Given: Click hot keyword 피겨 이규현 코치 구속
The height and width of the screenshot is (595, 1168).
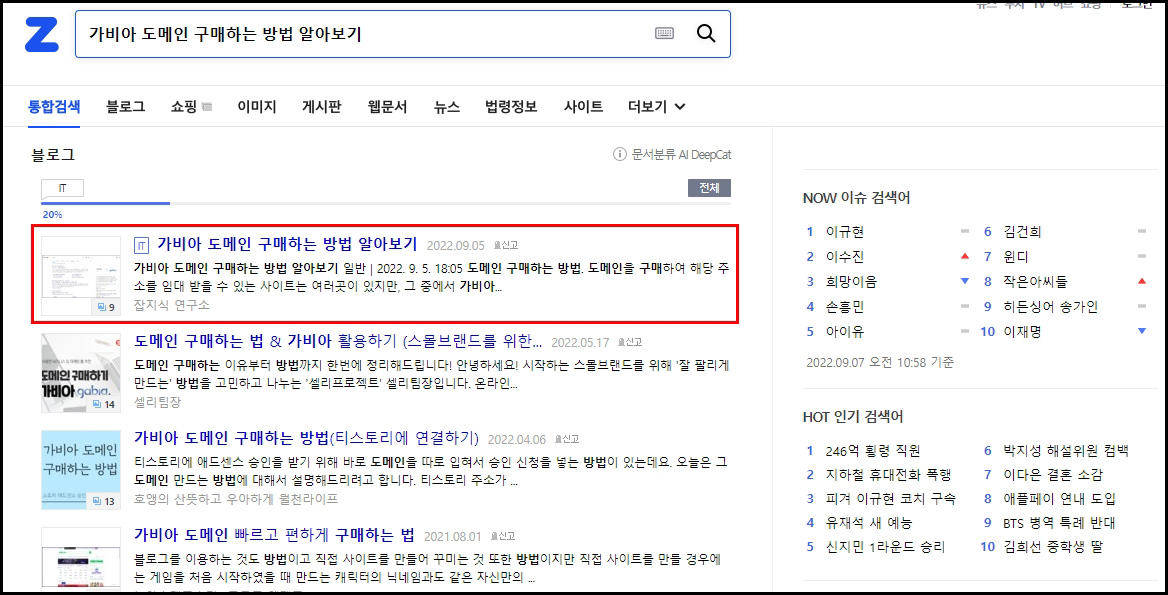Looking at the screenshot, I should 891,498.
